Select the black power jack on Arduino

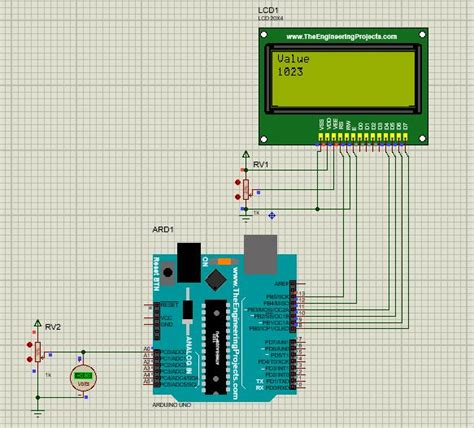pos(189,263)
